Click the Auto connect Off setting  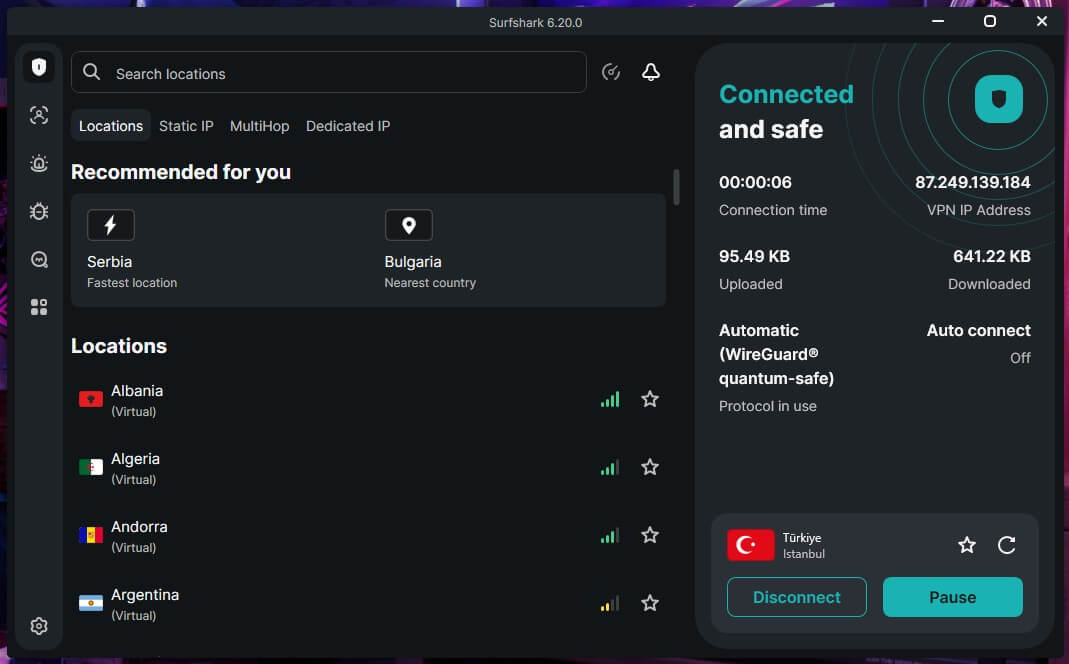(978, 344)
